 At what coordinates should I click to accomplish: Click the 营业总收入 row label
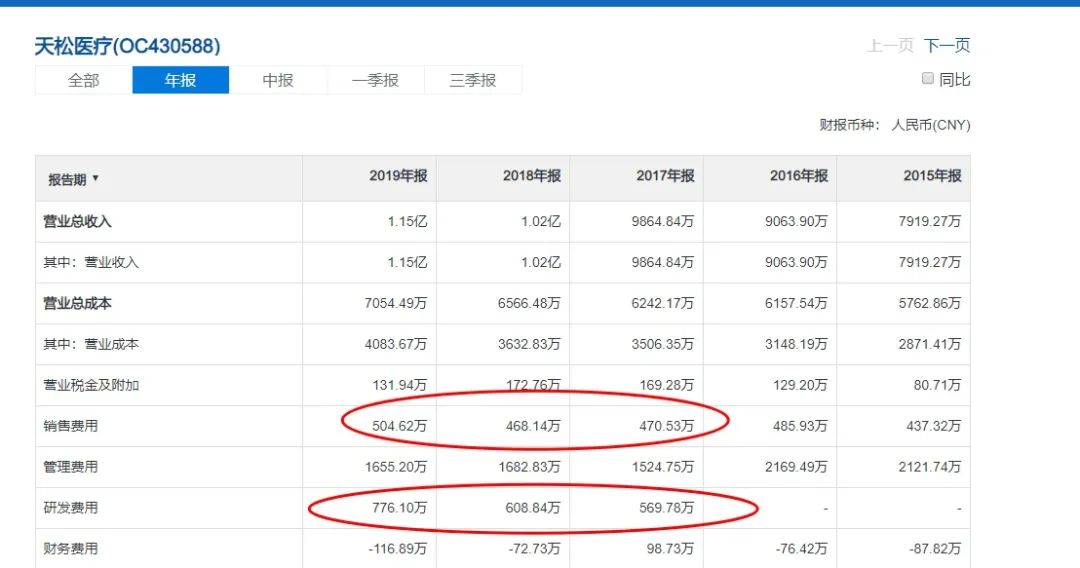(x=77, y=222)
